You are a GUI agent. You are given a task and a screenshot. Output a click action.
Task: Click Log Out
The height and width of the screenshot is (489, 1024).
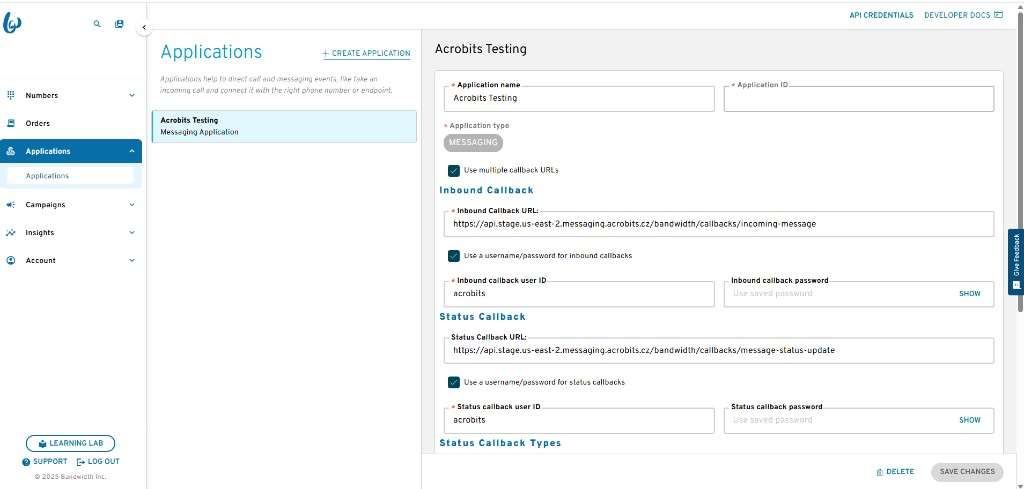click(98, 462)
